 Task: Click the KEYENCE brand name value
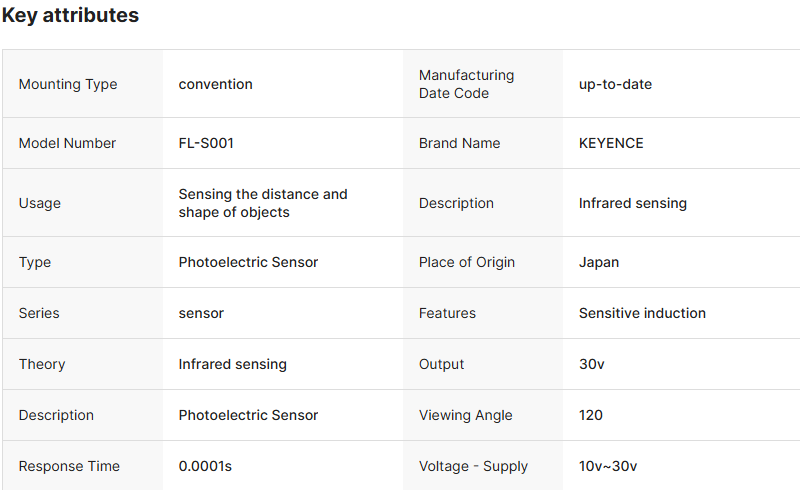pos(611,143)
